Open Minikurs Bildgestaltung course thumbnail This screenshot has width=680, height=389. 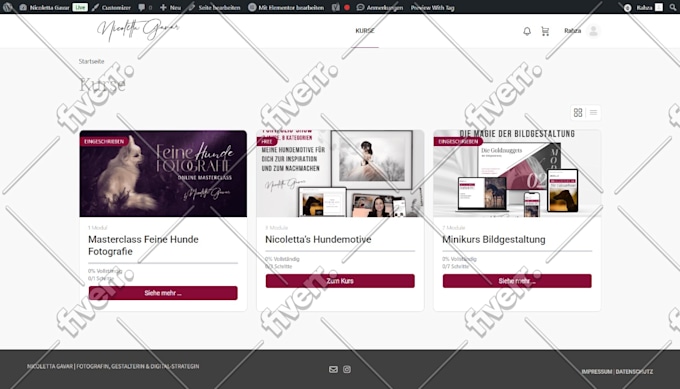tap(517, 173)
